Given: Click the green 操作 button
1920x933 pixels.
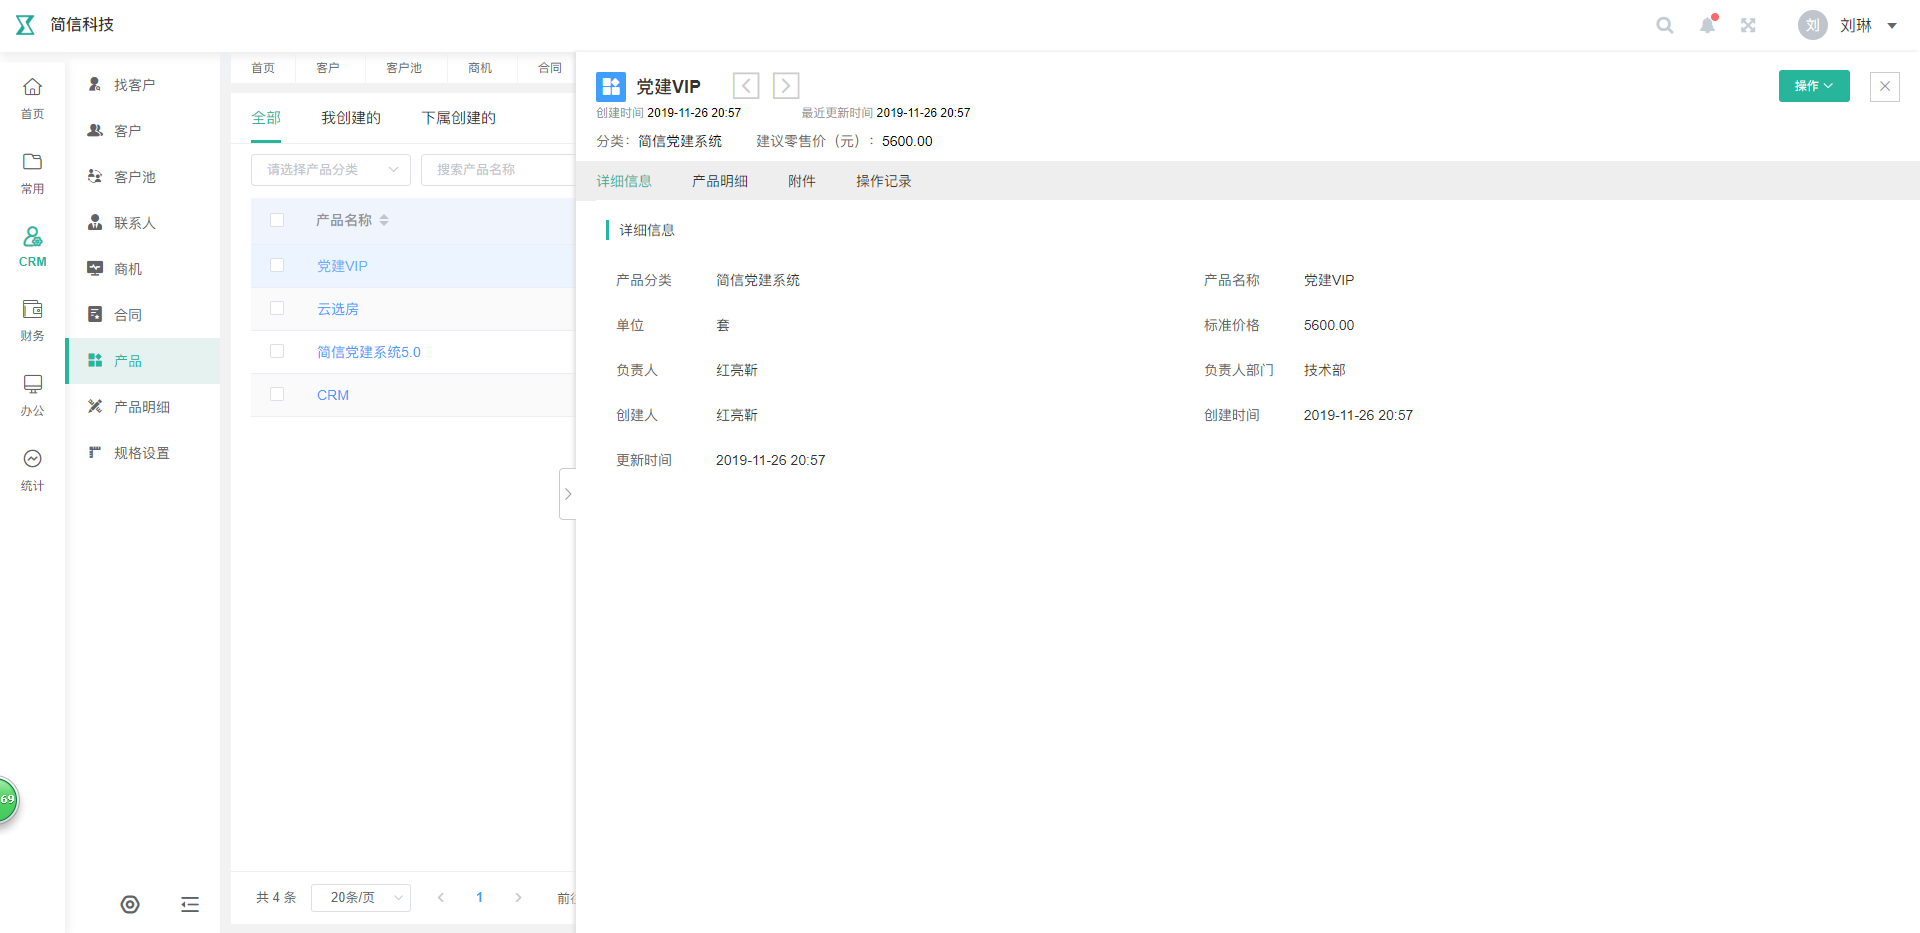Looking at the screenshot, I should tap(1813, 86).
